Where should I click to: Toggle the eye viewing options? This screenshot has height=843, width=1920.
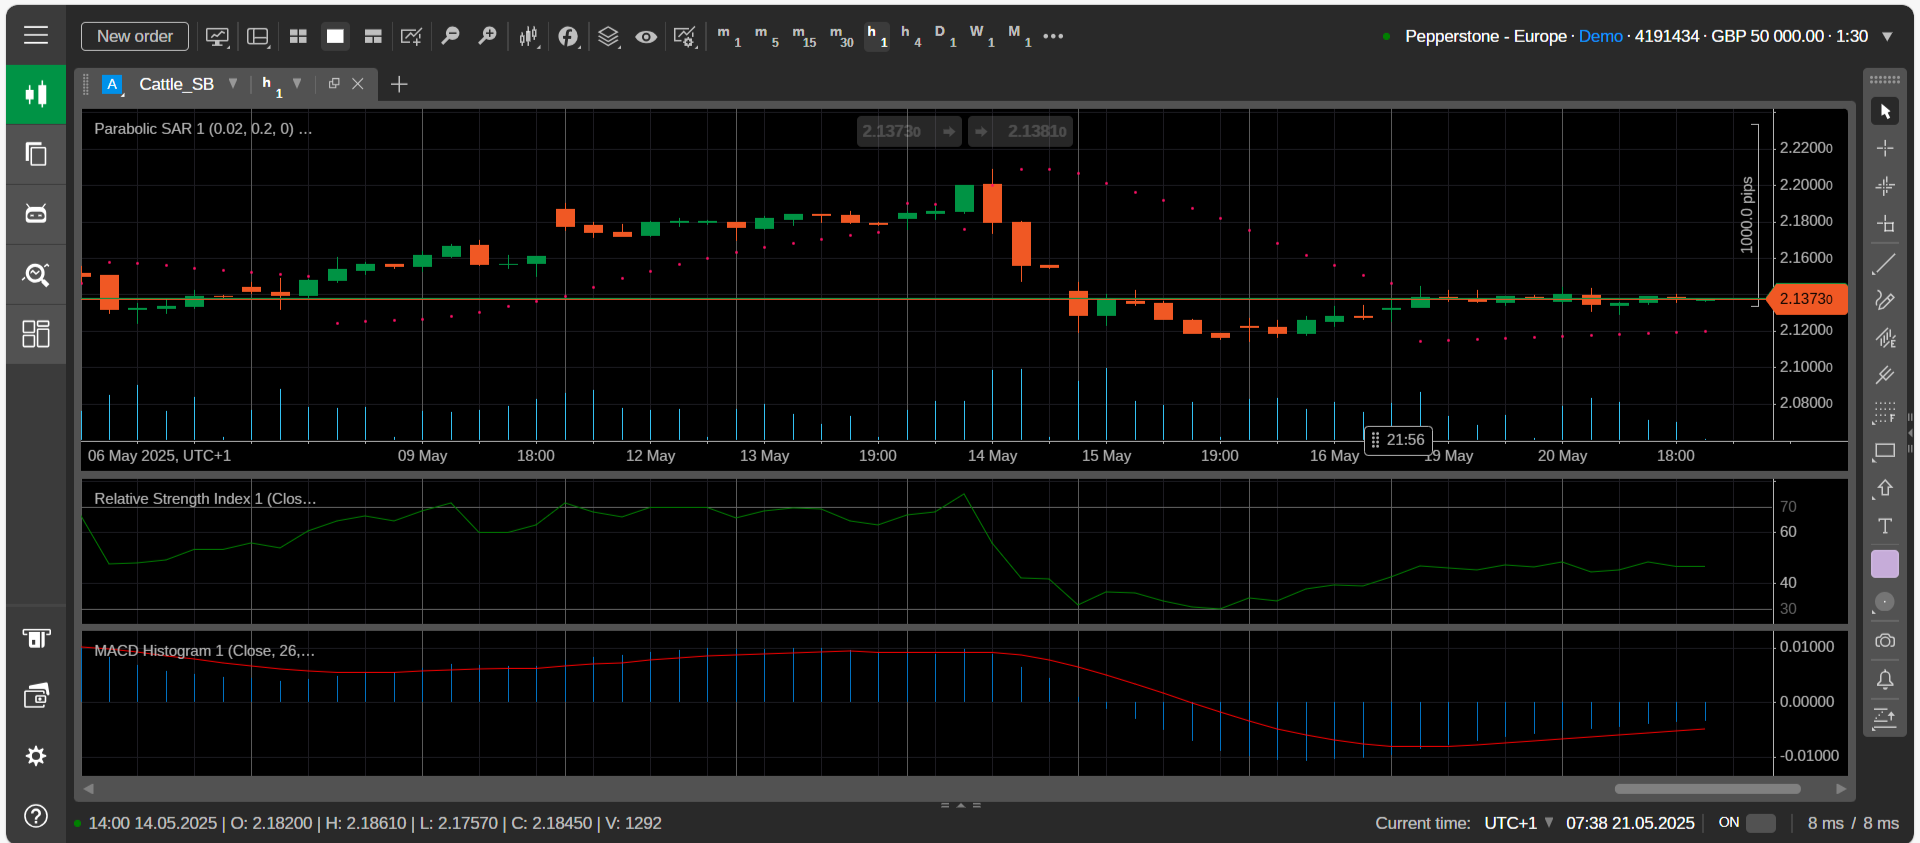coord(646,37)
